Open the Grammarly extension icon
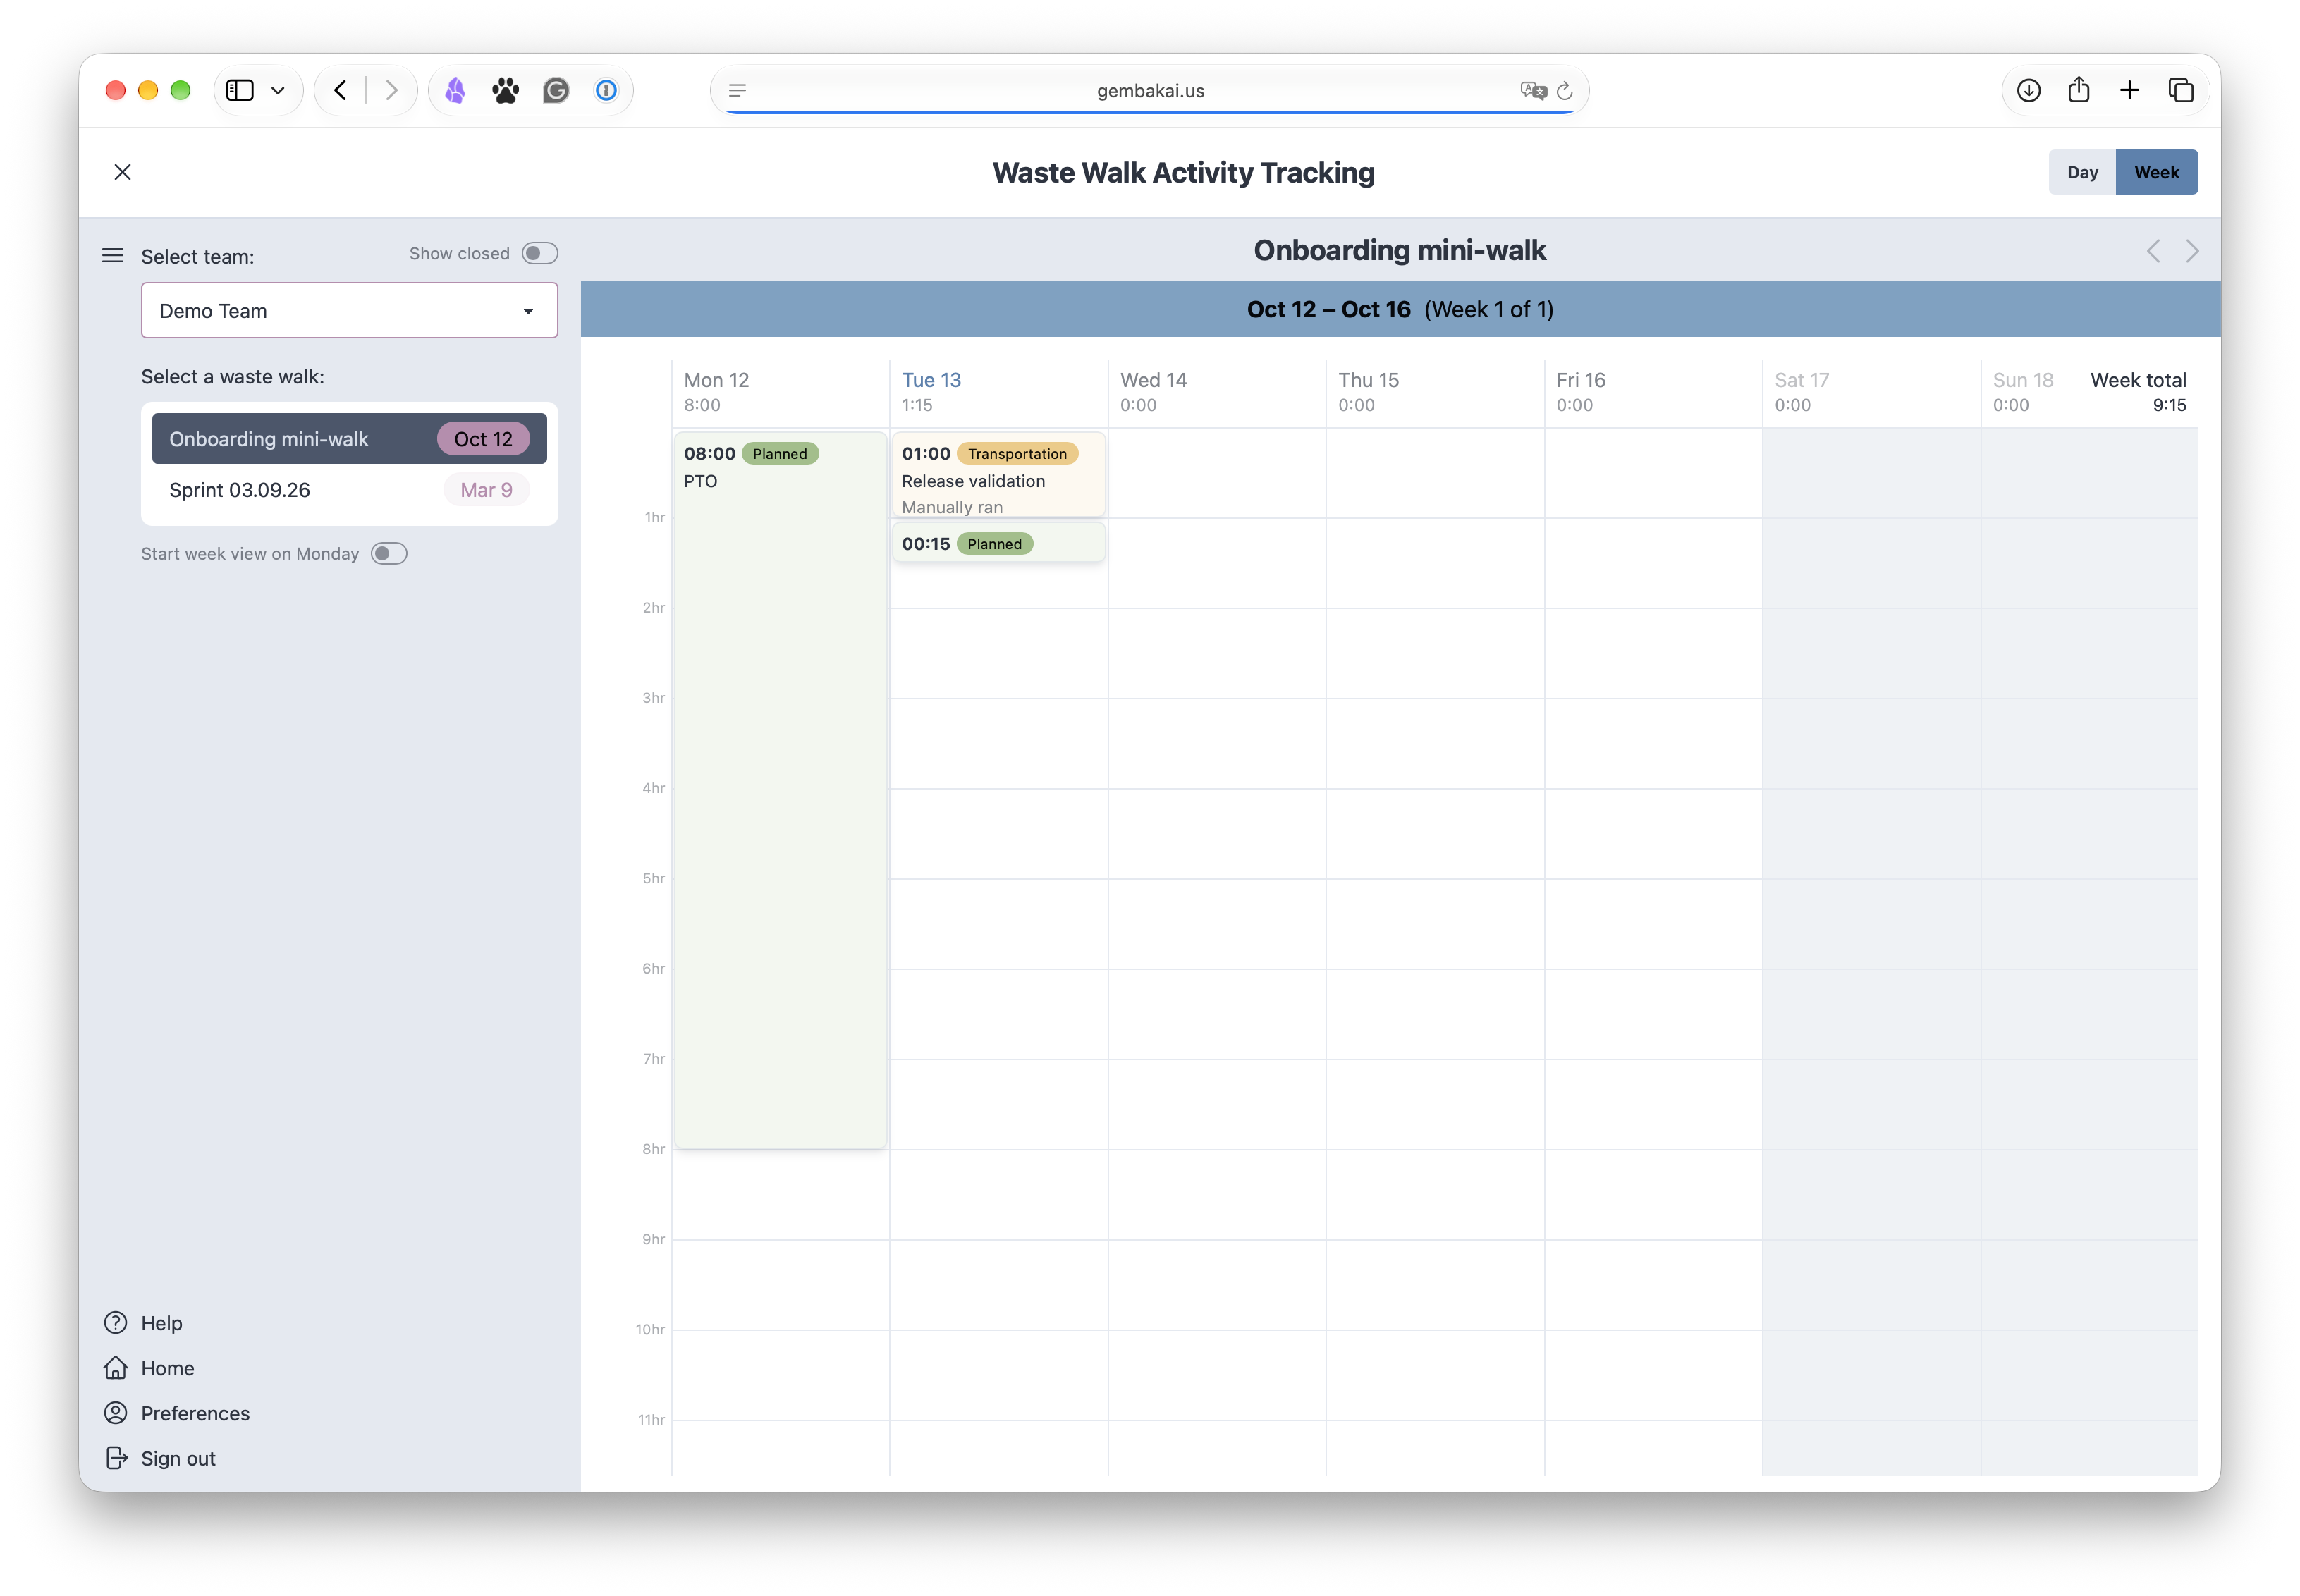This screenshot has height=1596, width=2300. pyautogui.click(x=556, y=90)
